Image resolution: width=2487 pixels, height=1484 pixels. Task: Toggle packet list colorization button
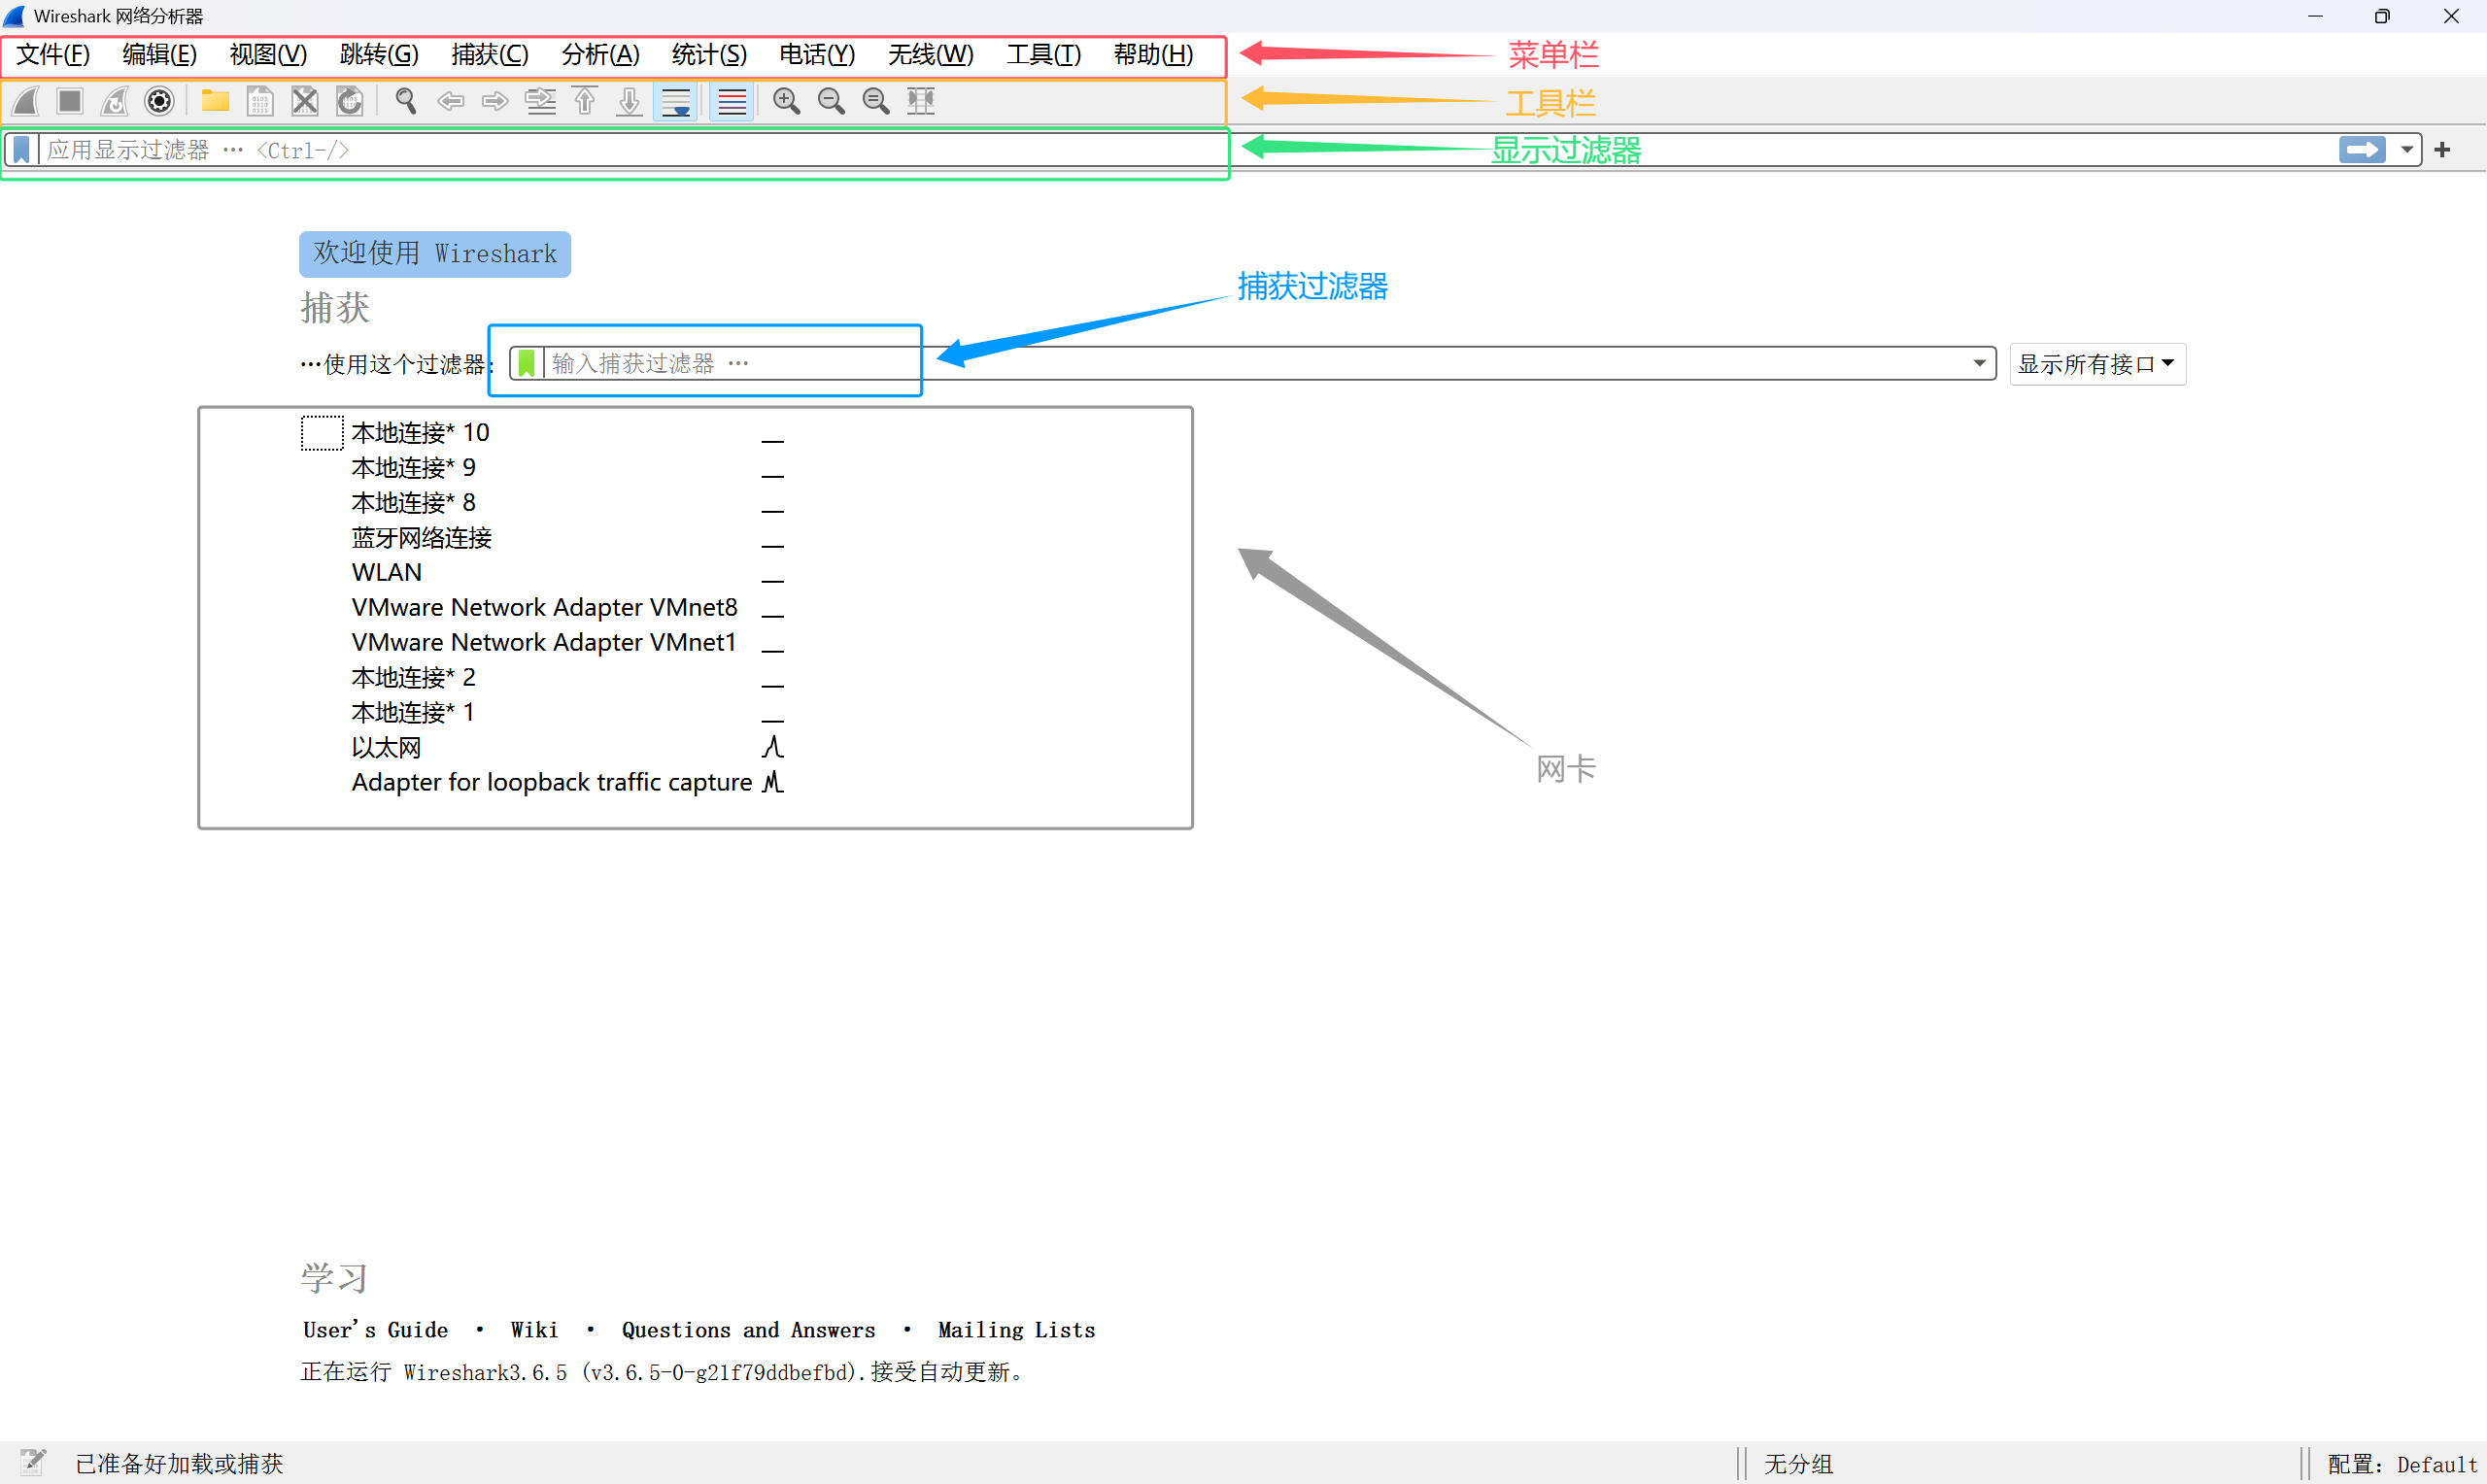click(x=732, y=101)
